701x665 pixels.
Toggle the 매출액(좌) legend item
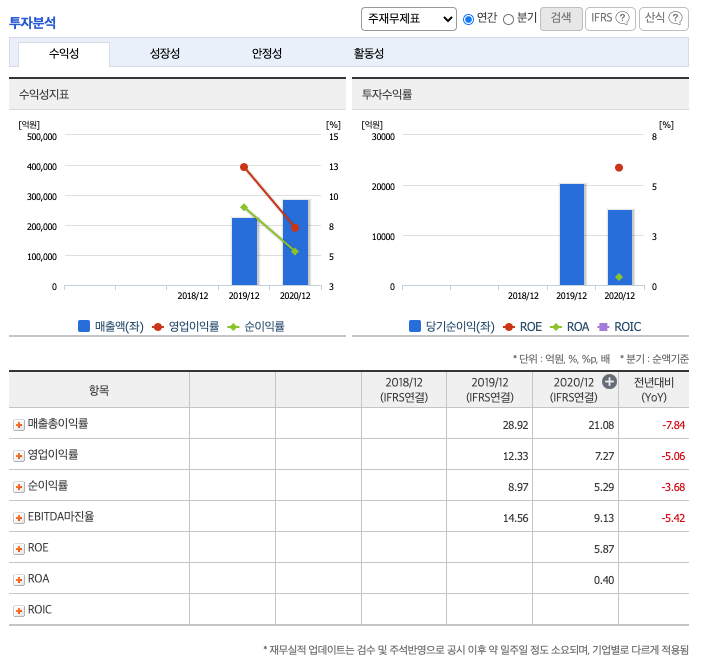[x=111, y=326]
